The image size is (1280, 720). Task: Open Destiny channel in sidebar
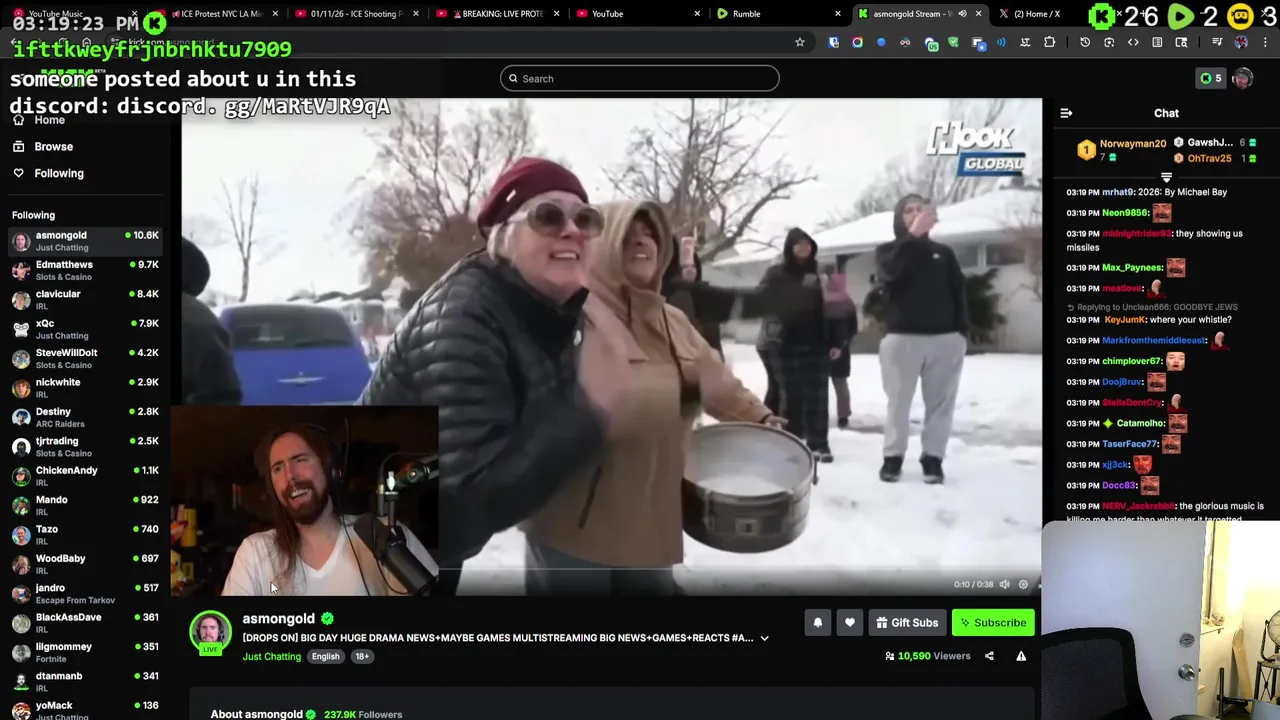pos(85,417)
